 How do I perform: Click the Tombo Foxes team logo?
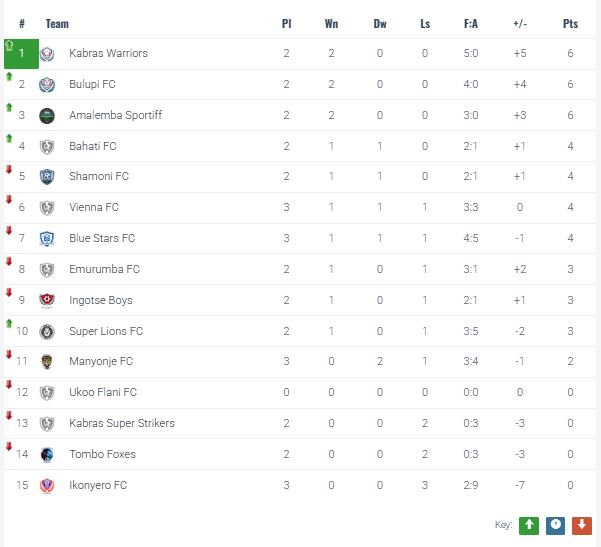coord(47,455)
